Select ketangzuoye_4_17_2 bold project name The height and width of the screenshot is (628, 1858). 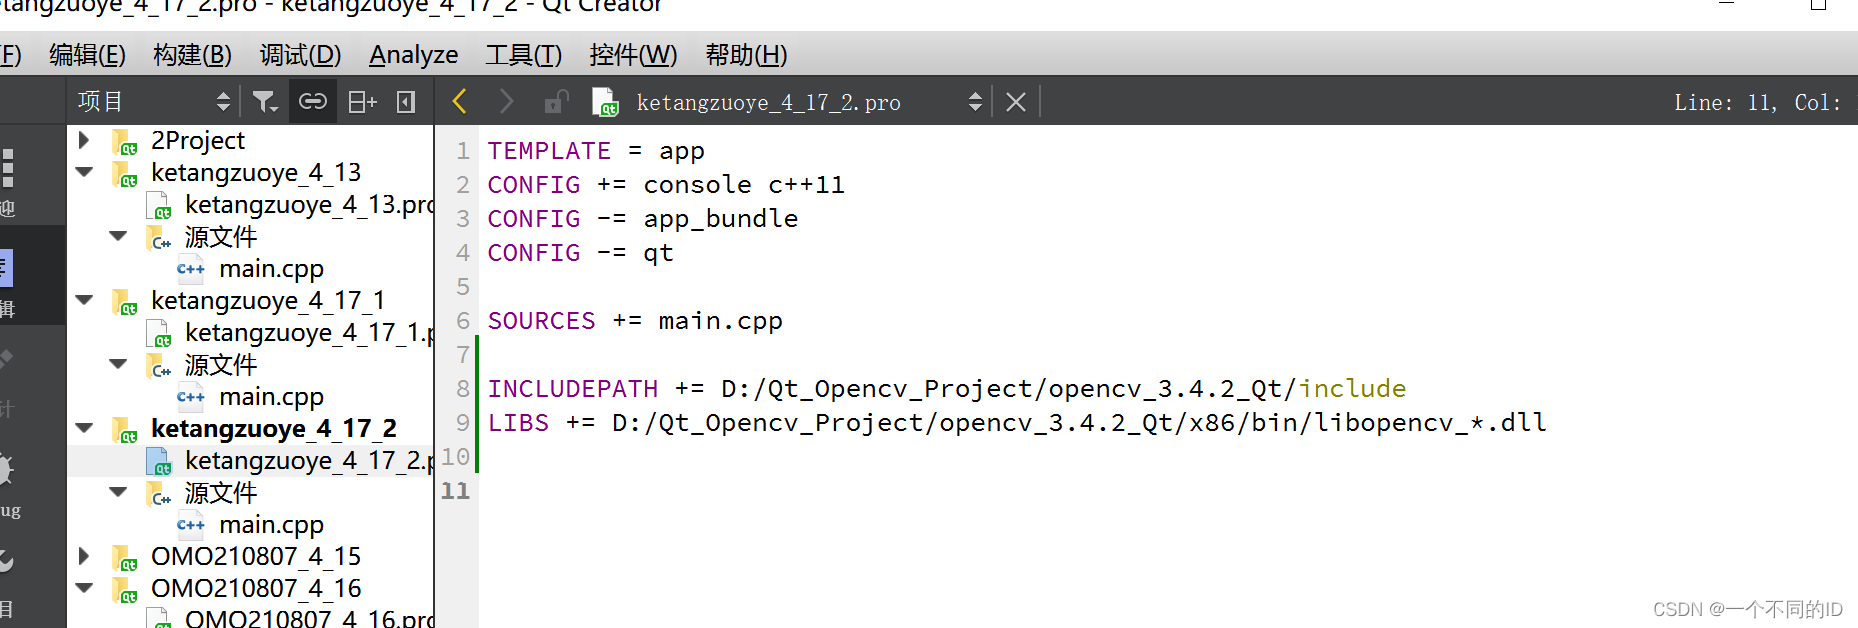[274, 428]
